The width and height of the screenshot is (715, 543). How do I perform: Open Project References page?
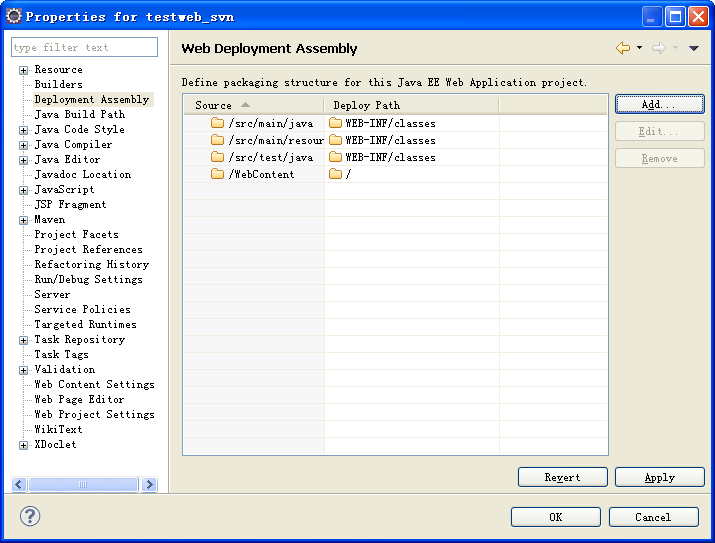point(88,249)
